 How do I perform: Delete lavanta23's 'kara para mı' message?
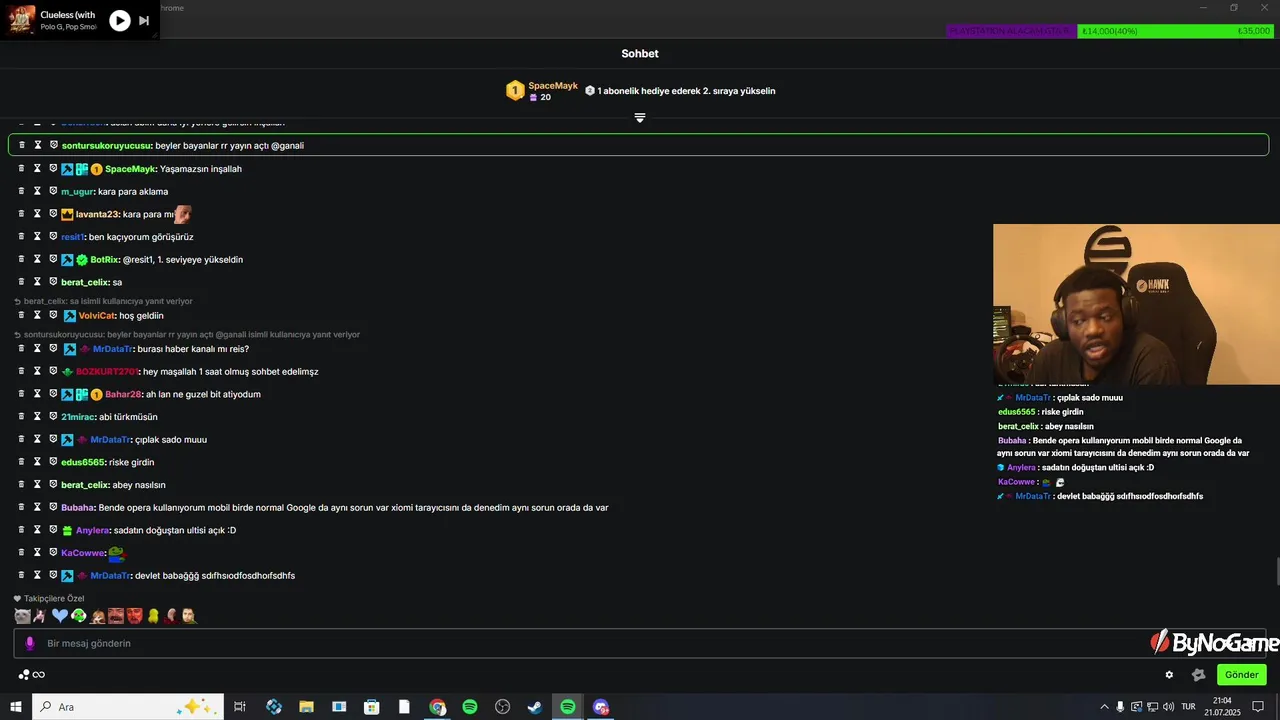(x=22, y=214)
